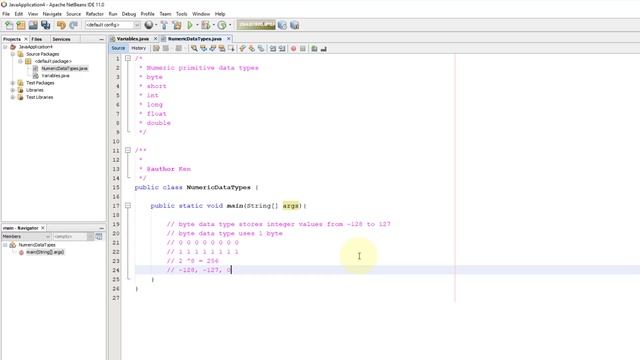
Task: Select Variables.java in Projects tree
Action: [56, 76]
